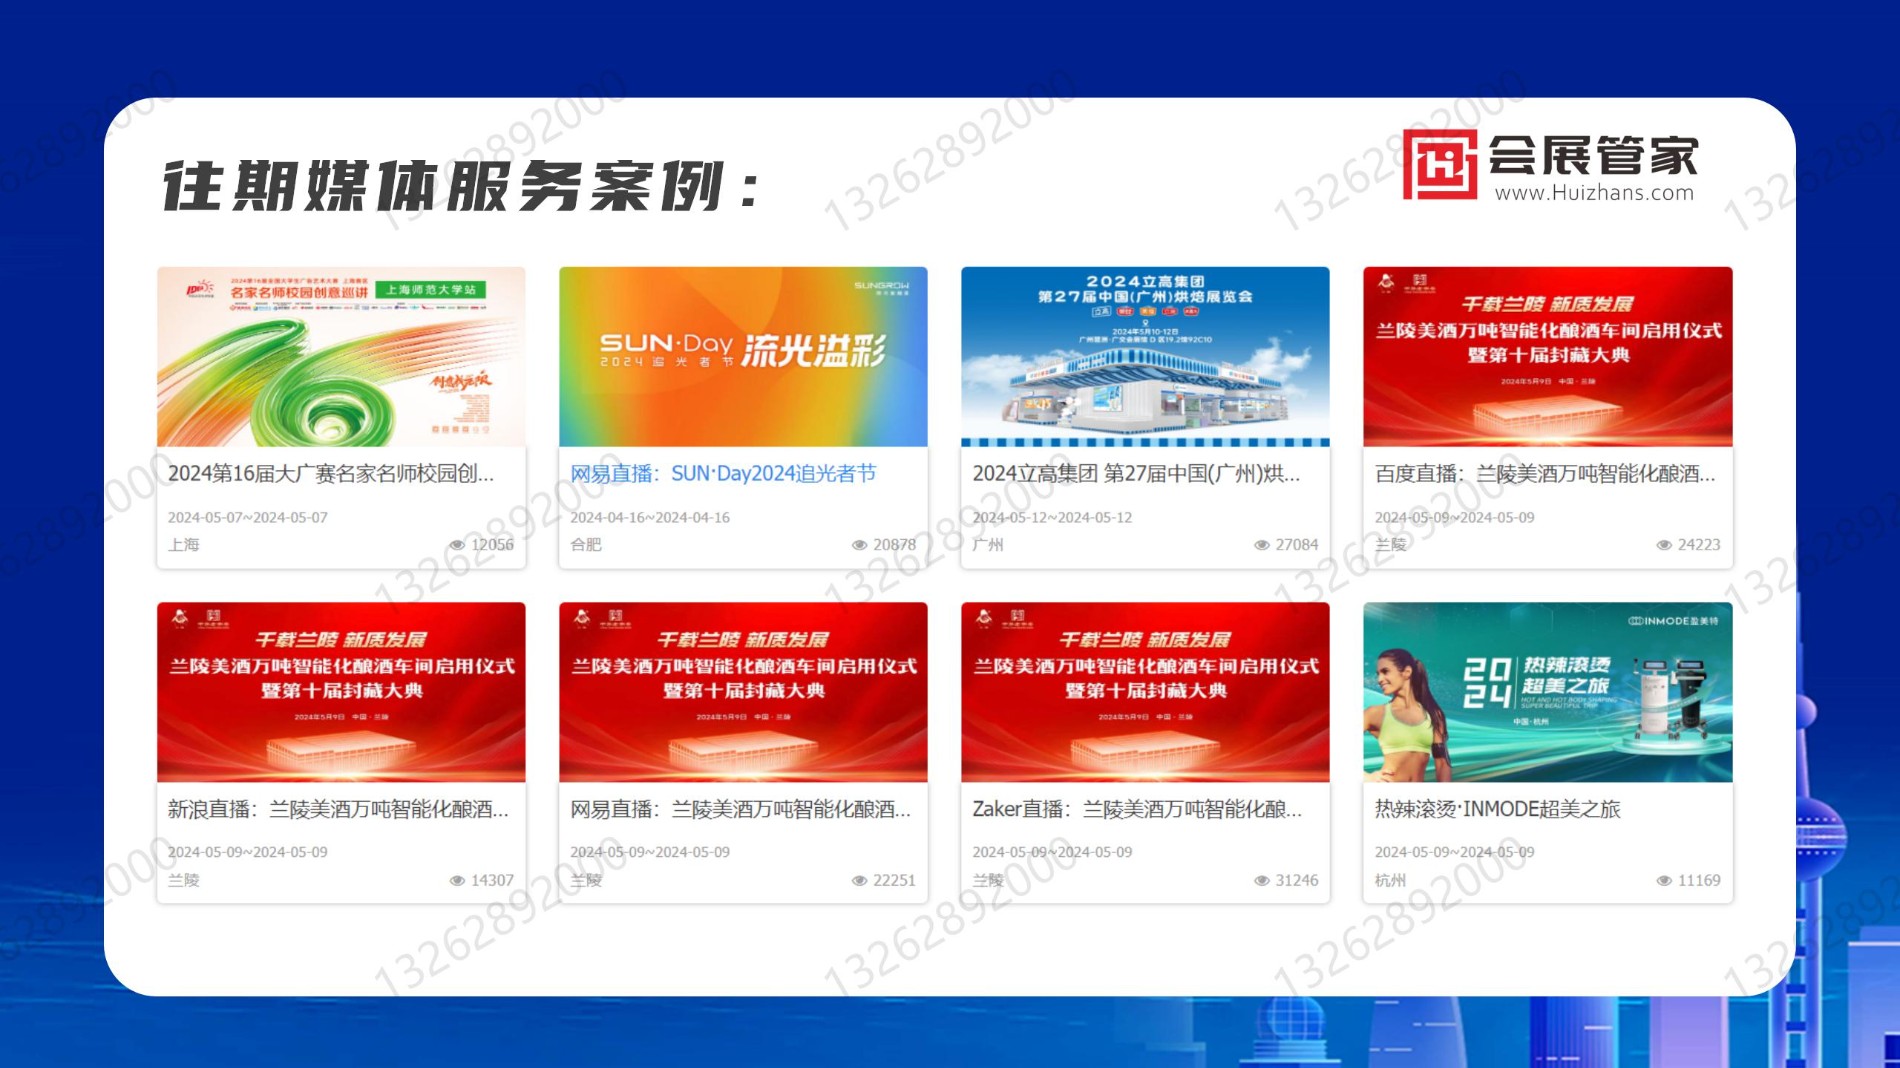Click the eye icon beside 22251 views
Image resolution: width=1900 pixels, height=1068 pixels.
point(859,881)
